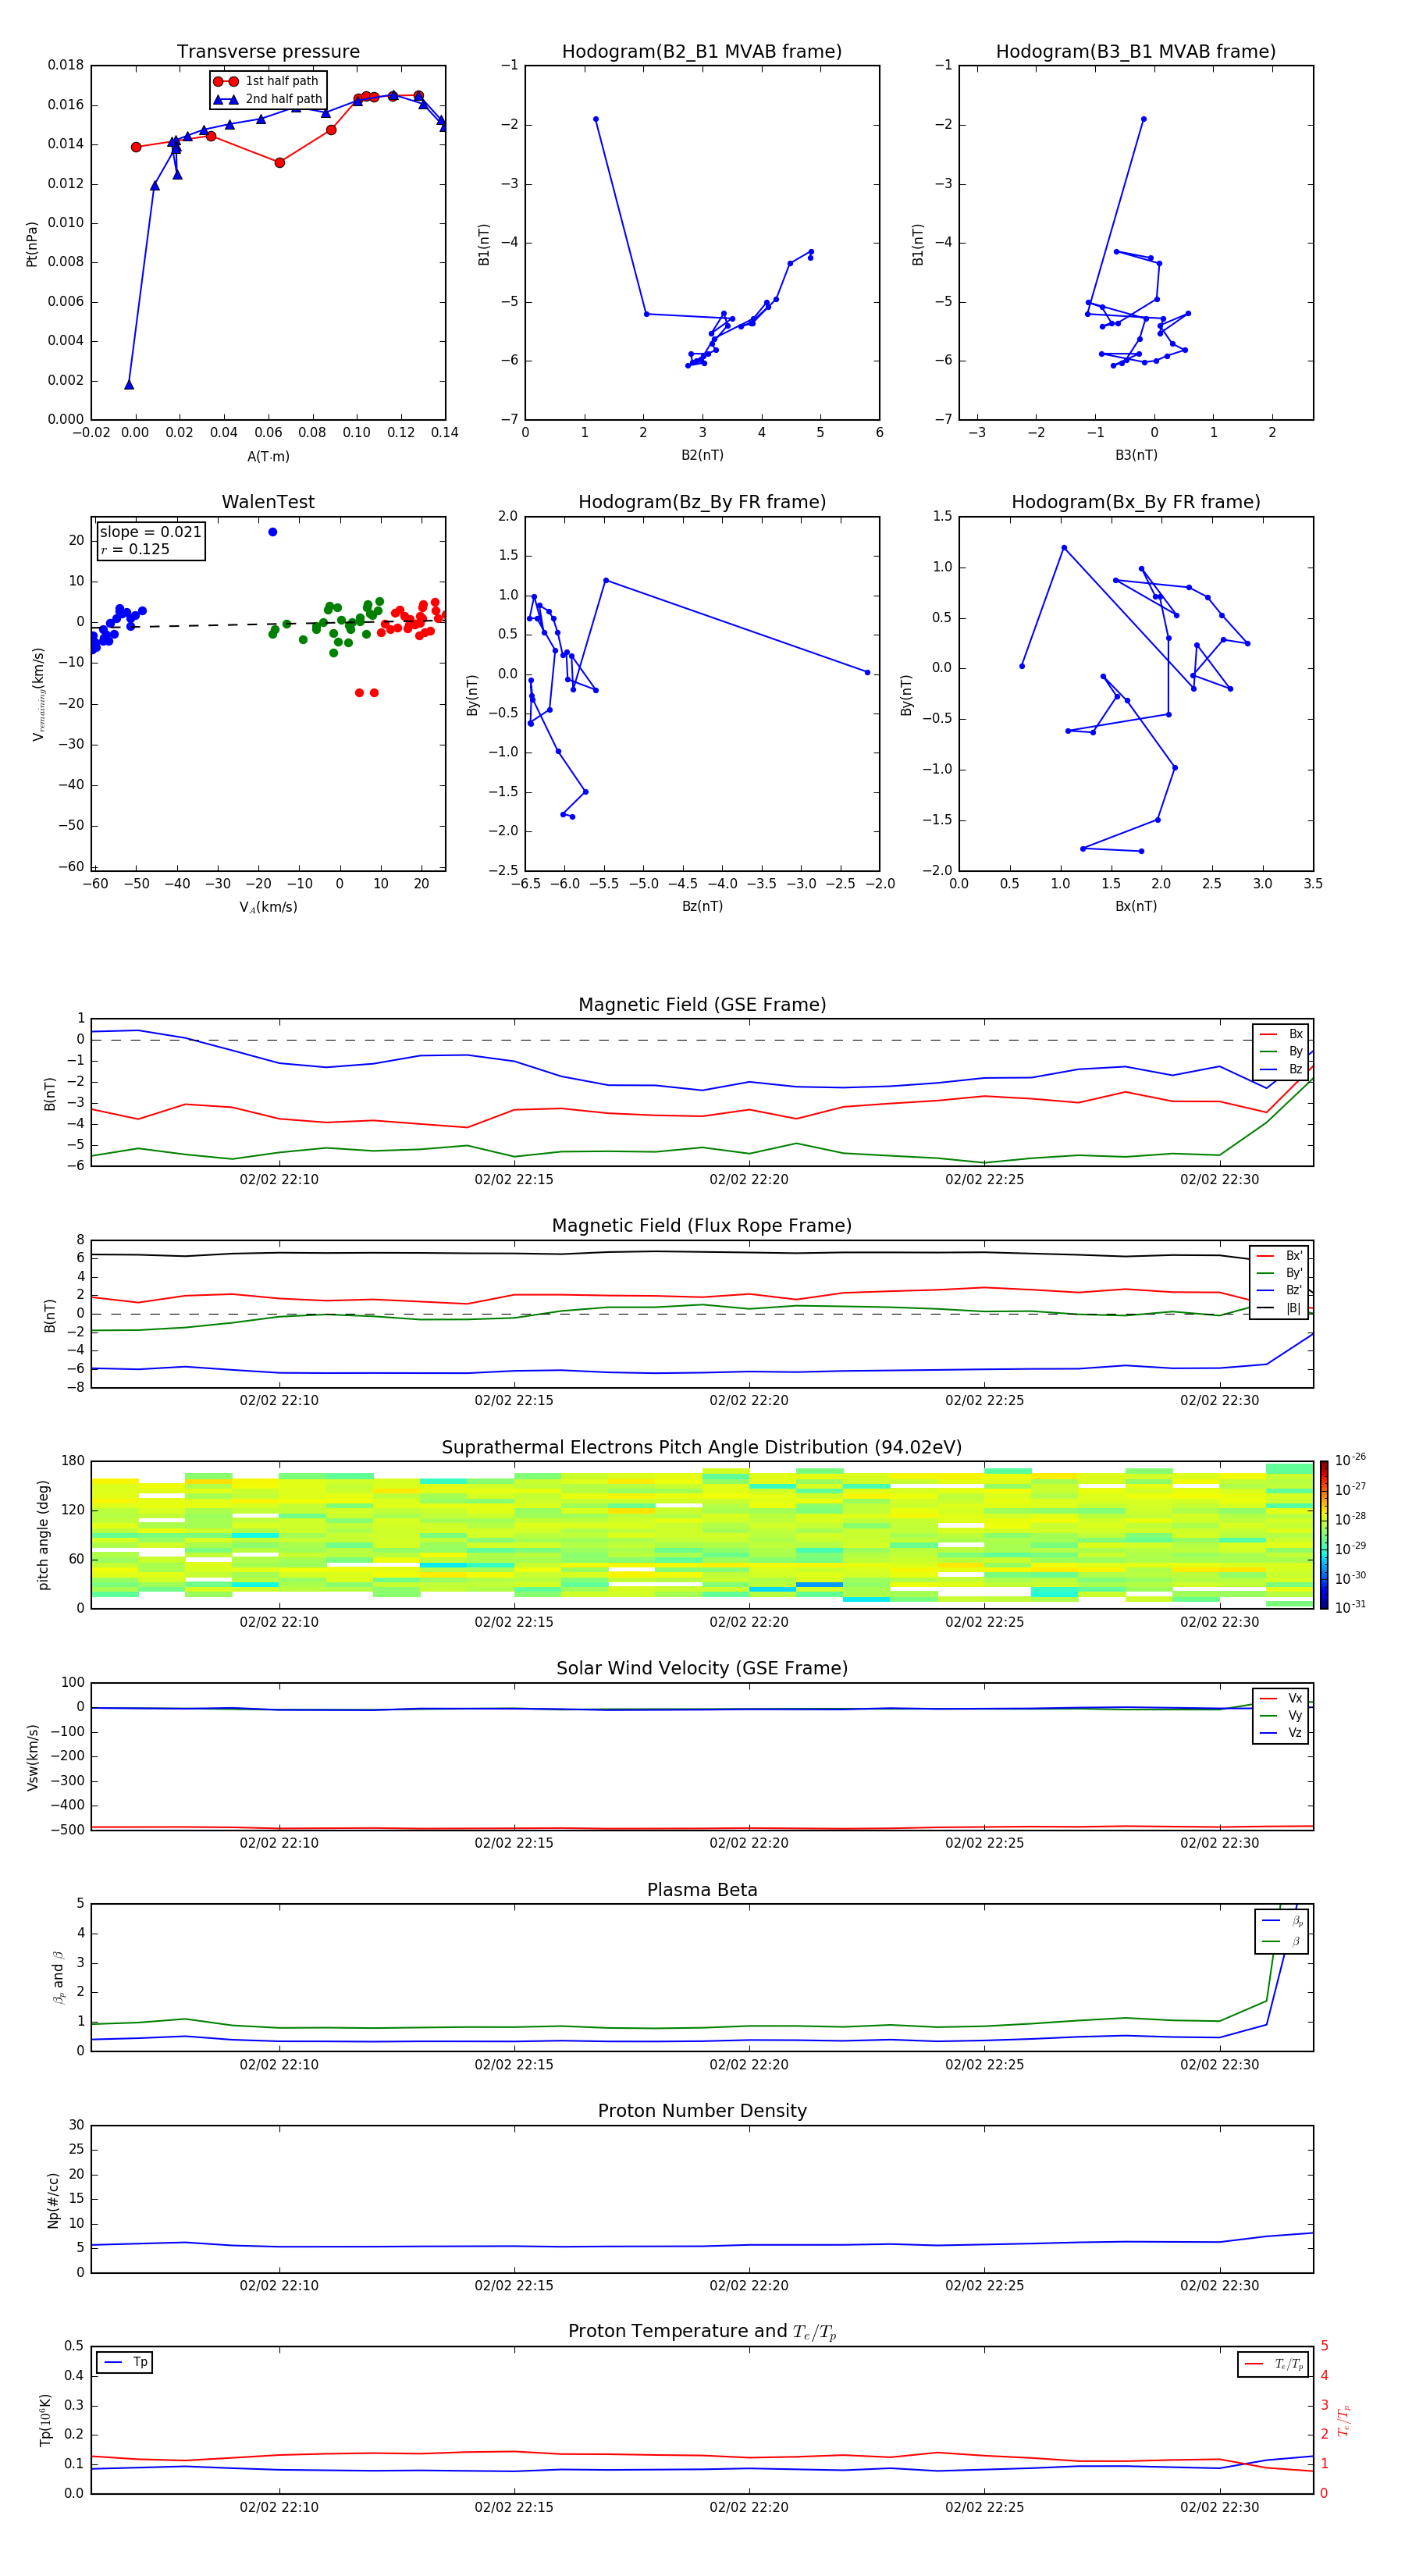1405x2576 pixels.
Task: Click the 'pitch angle (deg)' axis label
Action: 43,1535
